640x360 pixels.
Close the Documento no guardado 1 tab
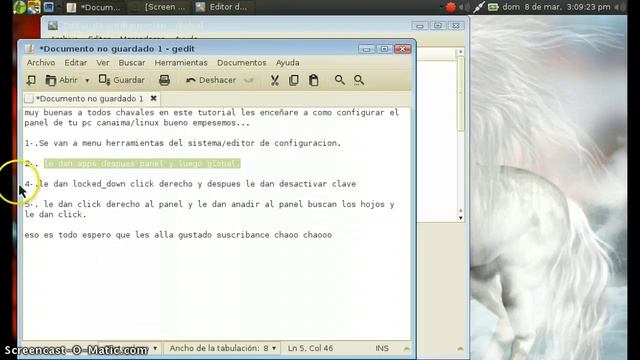pos(153,98)
